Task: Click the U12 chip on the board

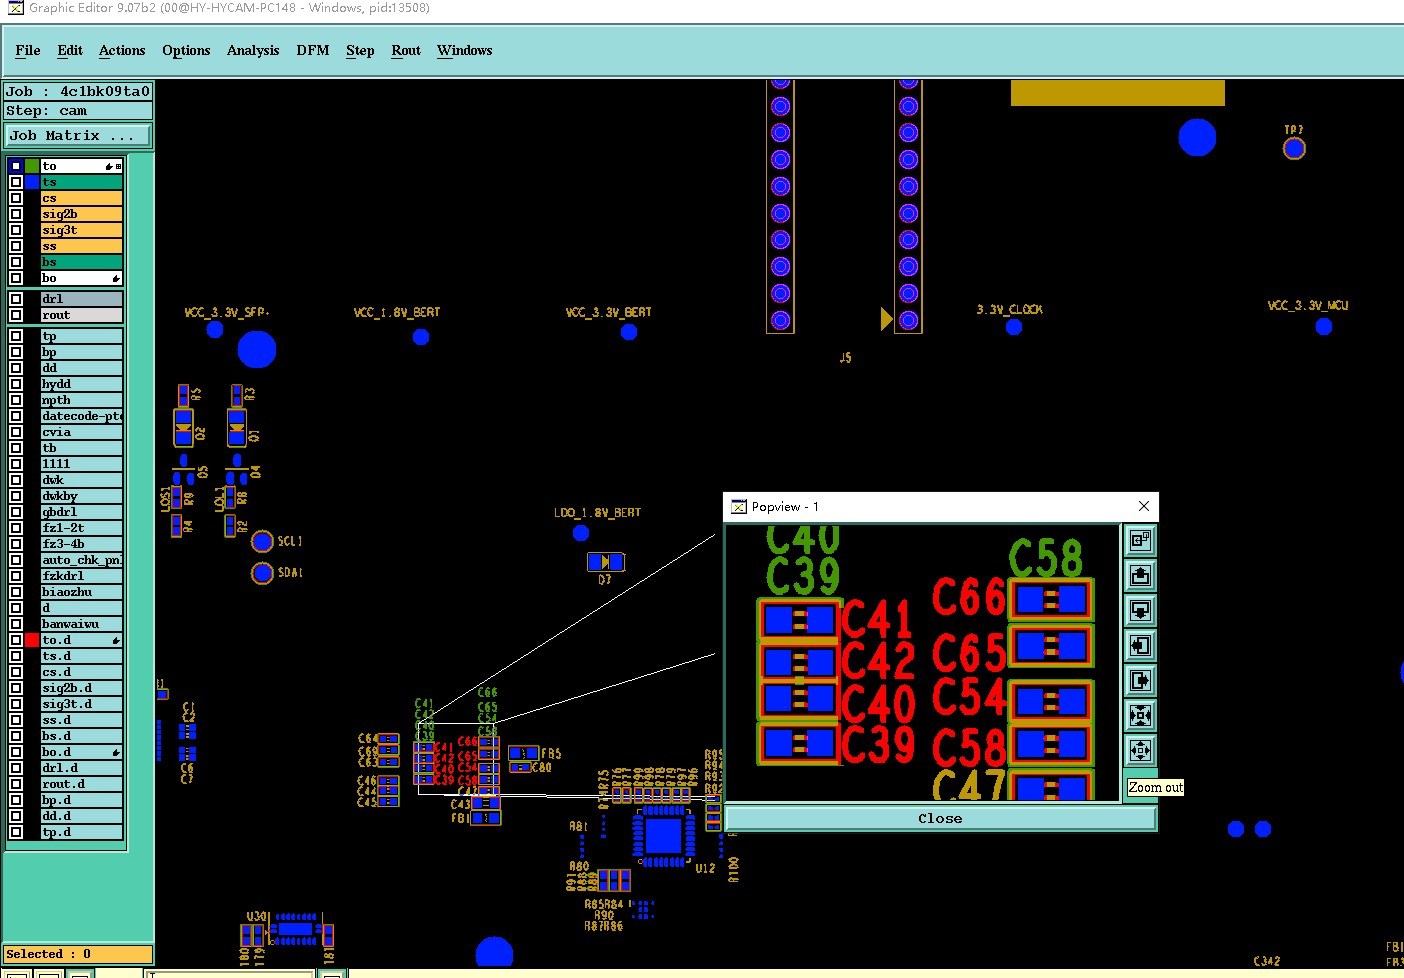Action: coord(663,836)
